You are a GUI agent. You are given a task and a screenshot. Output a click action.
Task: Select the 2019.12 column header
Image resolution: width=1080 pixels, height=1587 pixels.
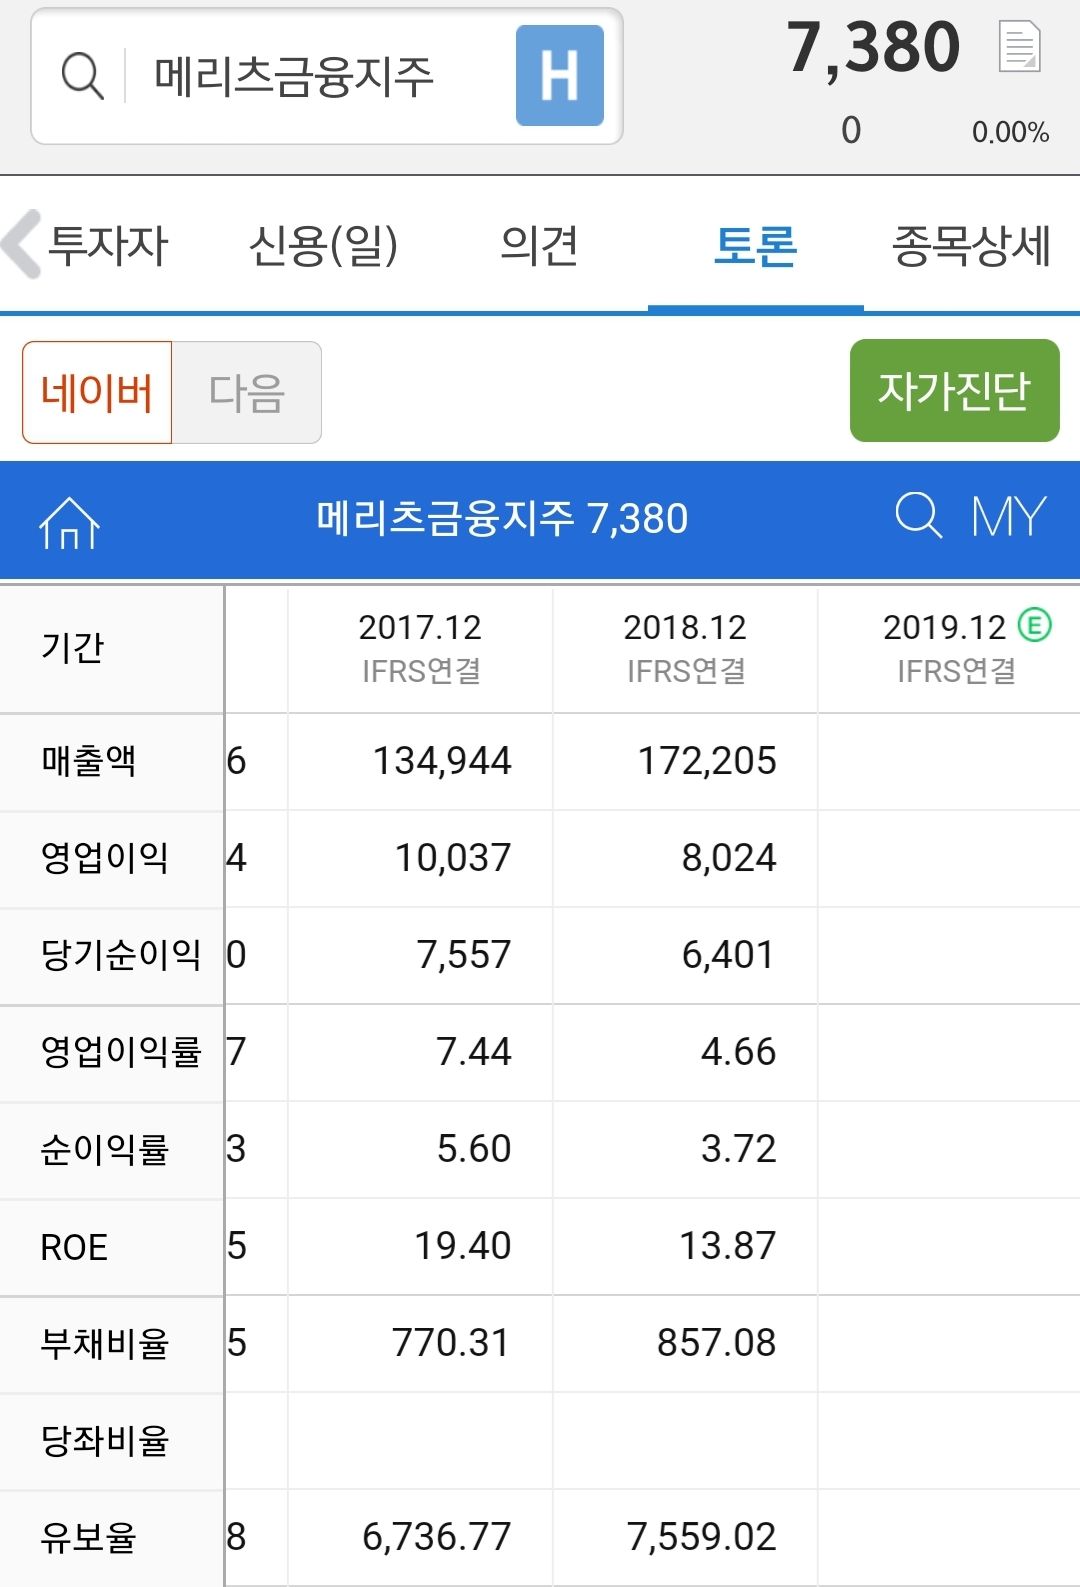[x=949, y=648]
